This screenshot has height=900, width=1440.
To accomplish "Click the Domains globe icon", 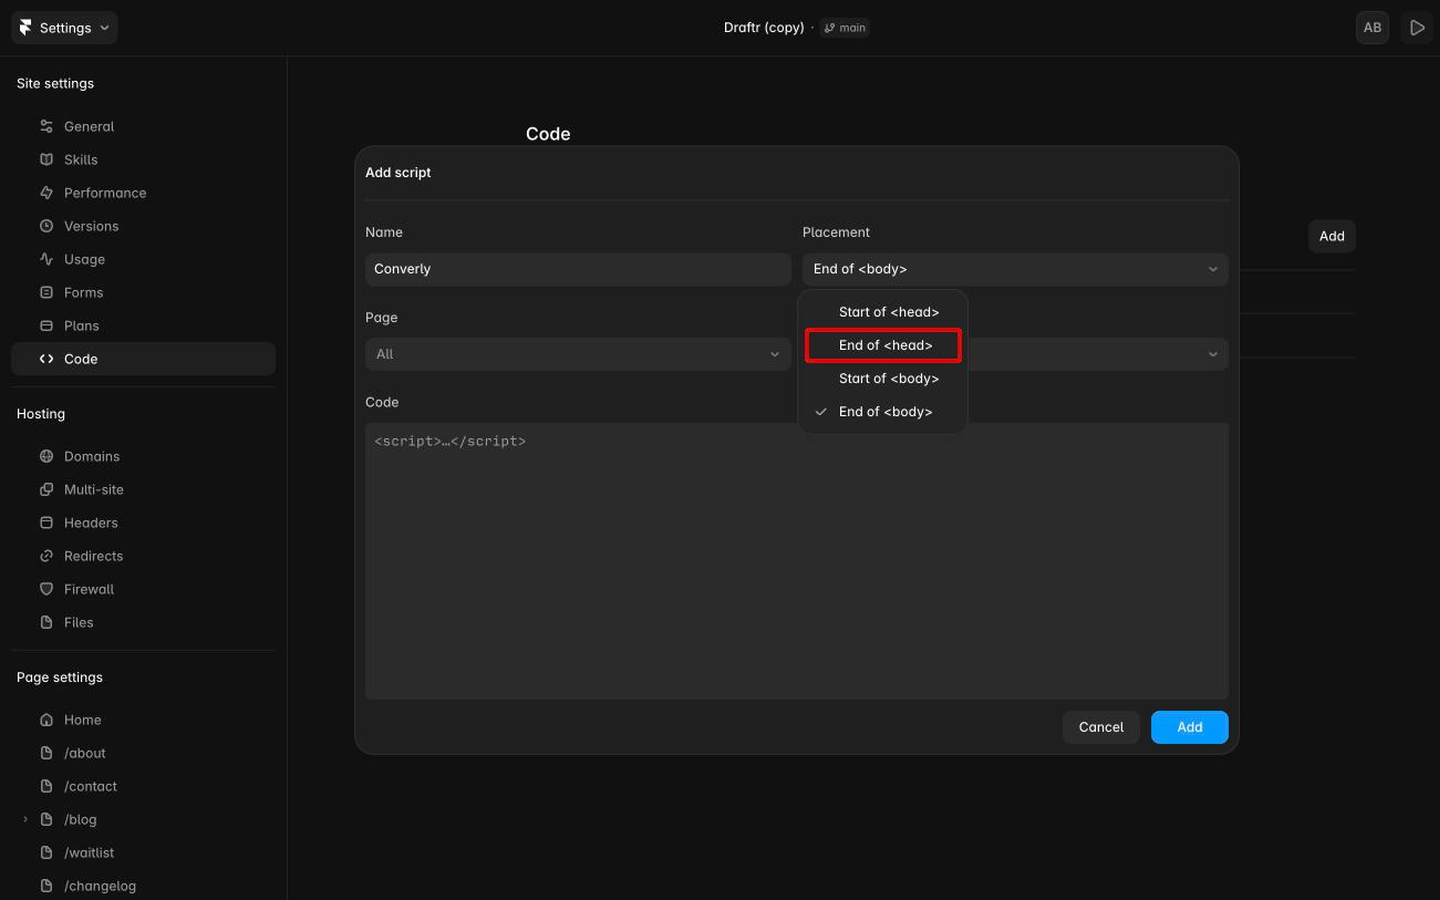I will 46,456.
